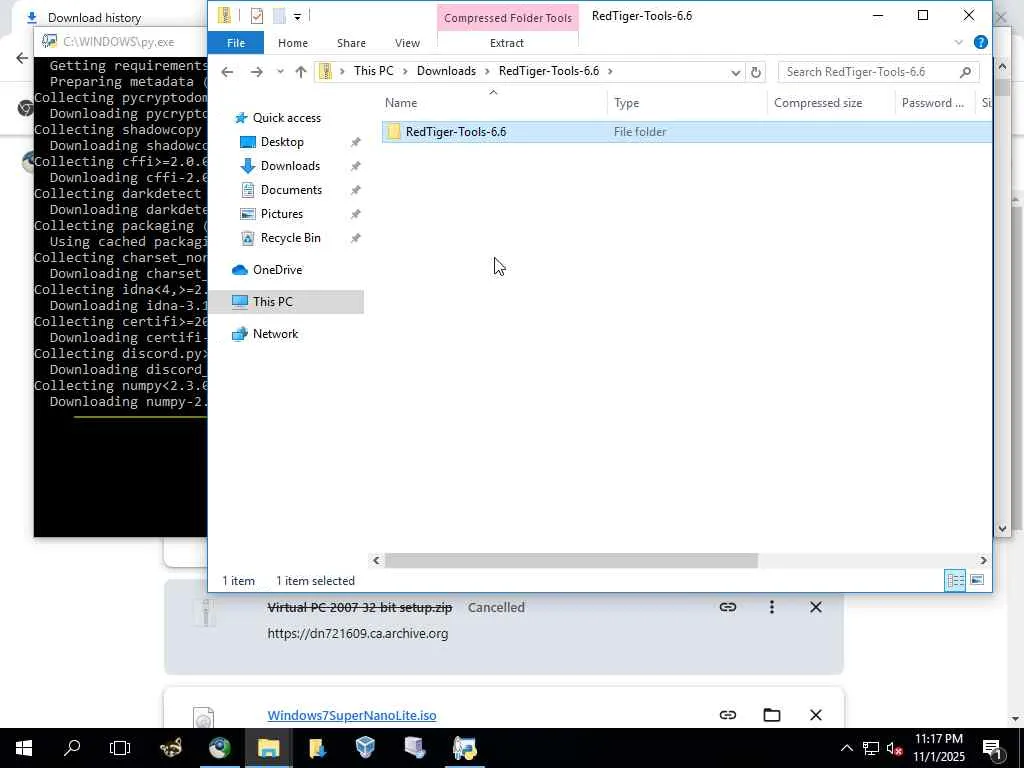Open the Action Center notifications icon
Image resolution: width=1024 pixels, height=768 pixels.
[992, 748]
